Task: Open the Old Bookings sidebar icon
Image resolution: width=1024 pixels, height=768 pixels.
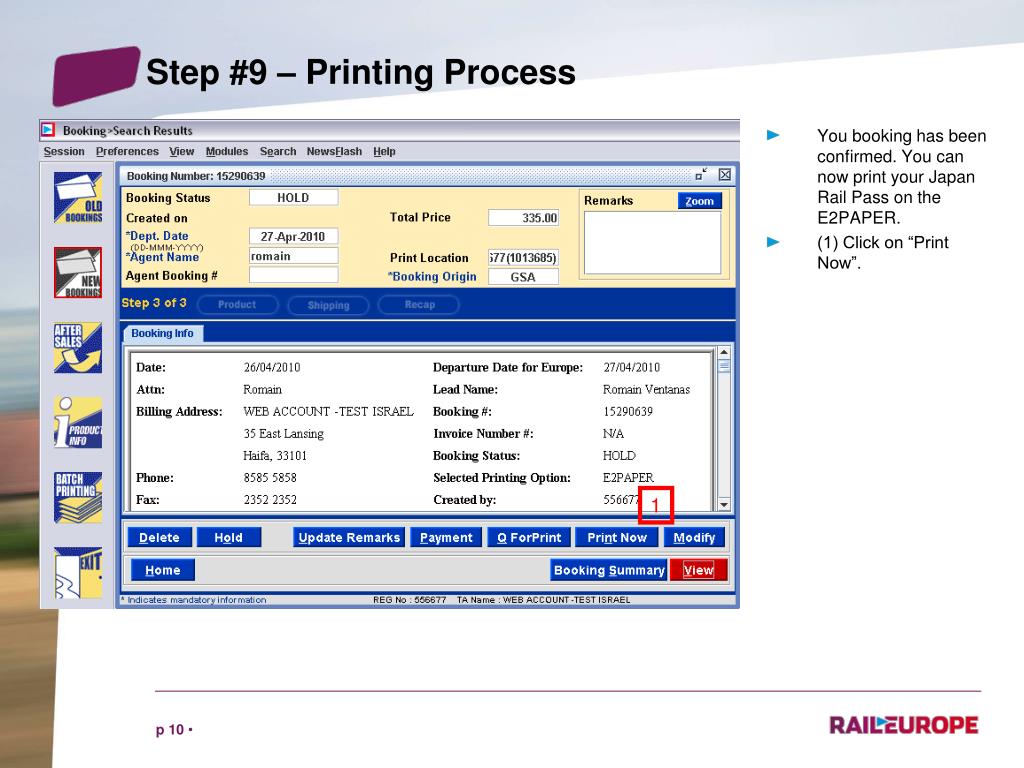Action: 78,197
